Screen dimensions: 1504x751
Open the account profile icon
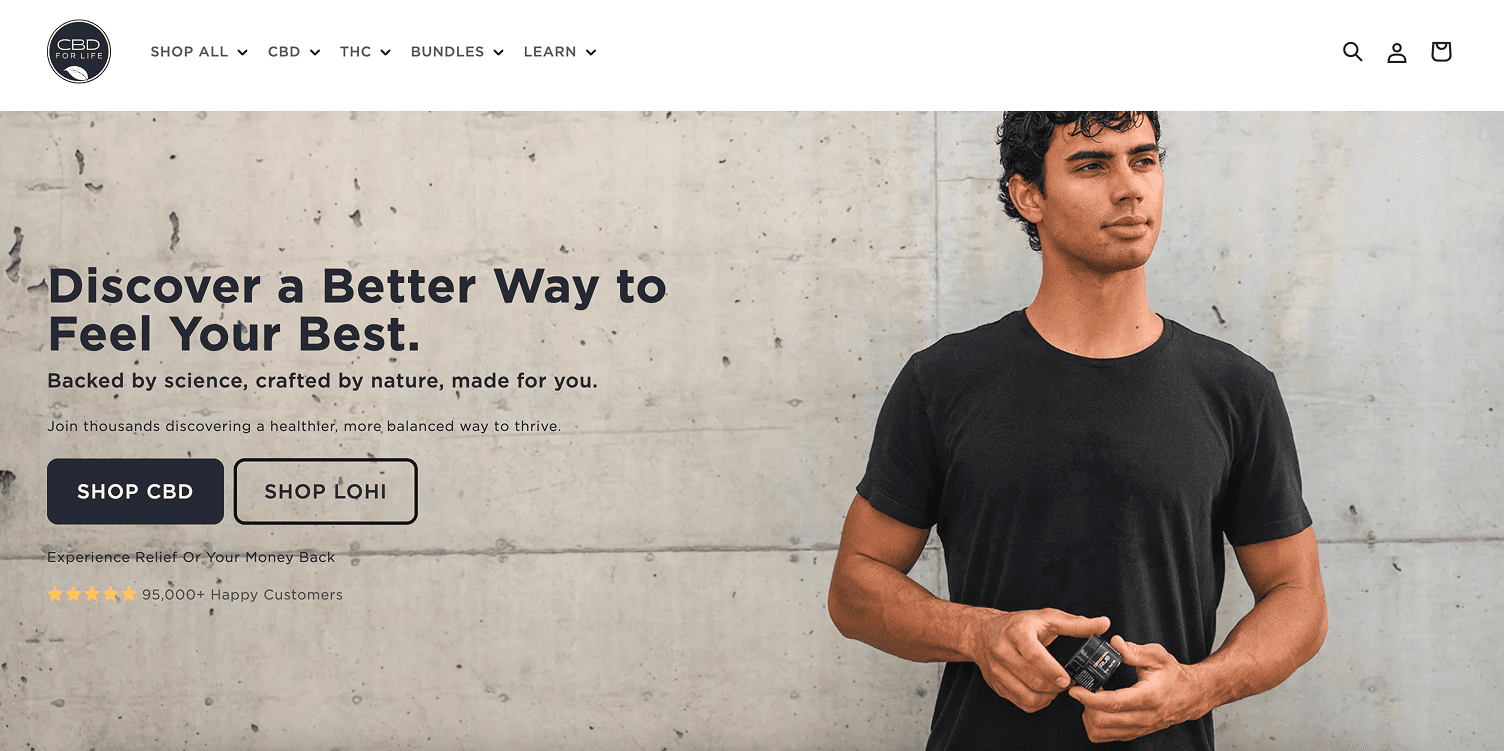coord(1396,52)
